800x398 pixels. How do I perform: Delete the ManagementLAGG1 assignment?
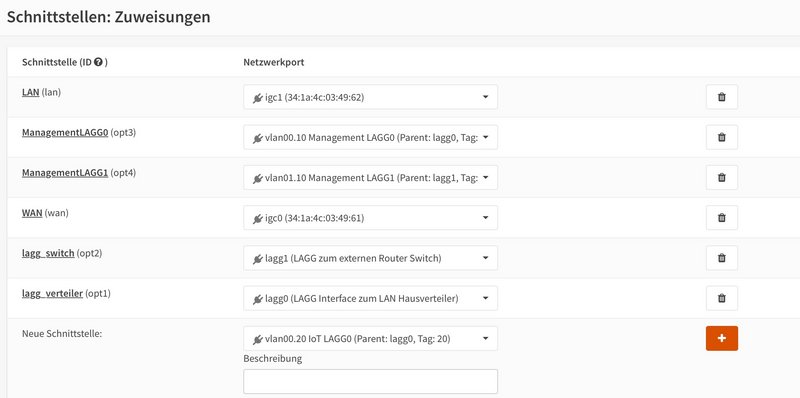point(721,178)
